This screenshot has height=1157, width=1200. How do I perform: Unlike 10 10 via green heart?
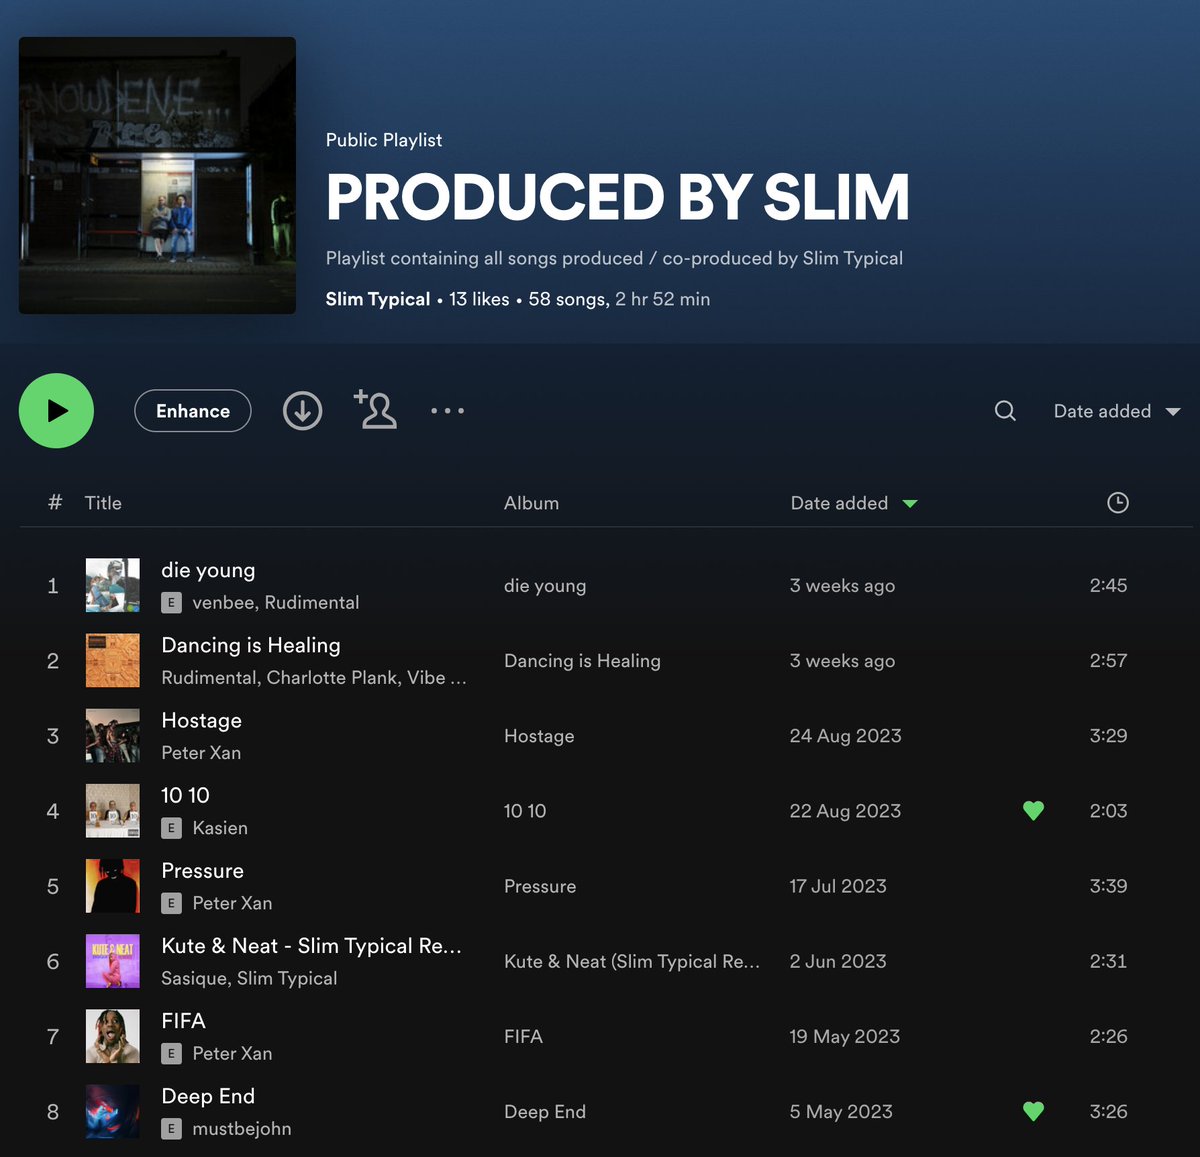[1034, 811]
